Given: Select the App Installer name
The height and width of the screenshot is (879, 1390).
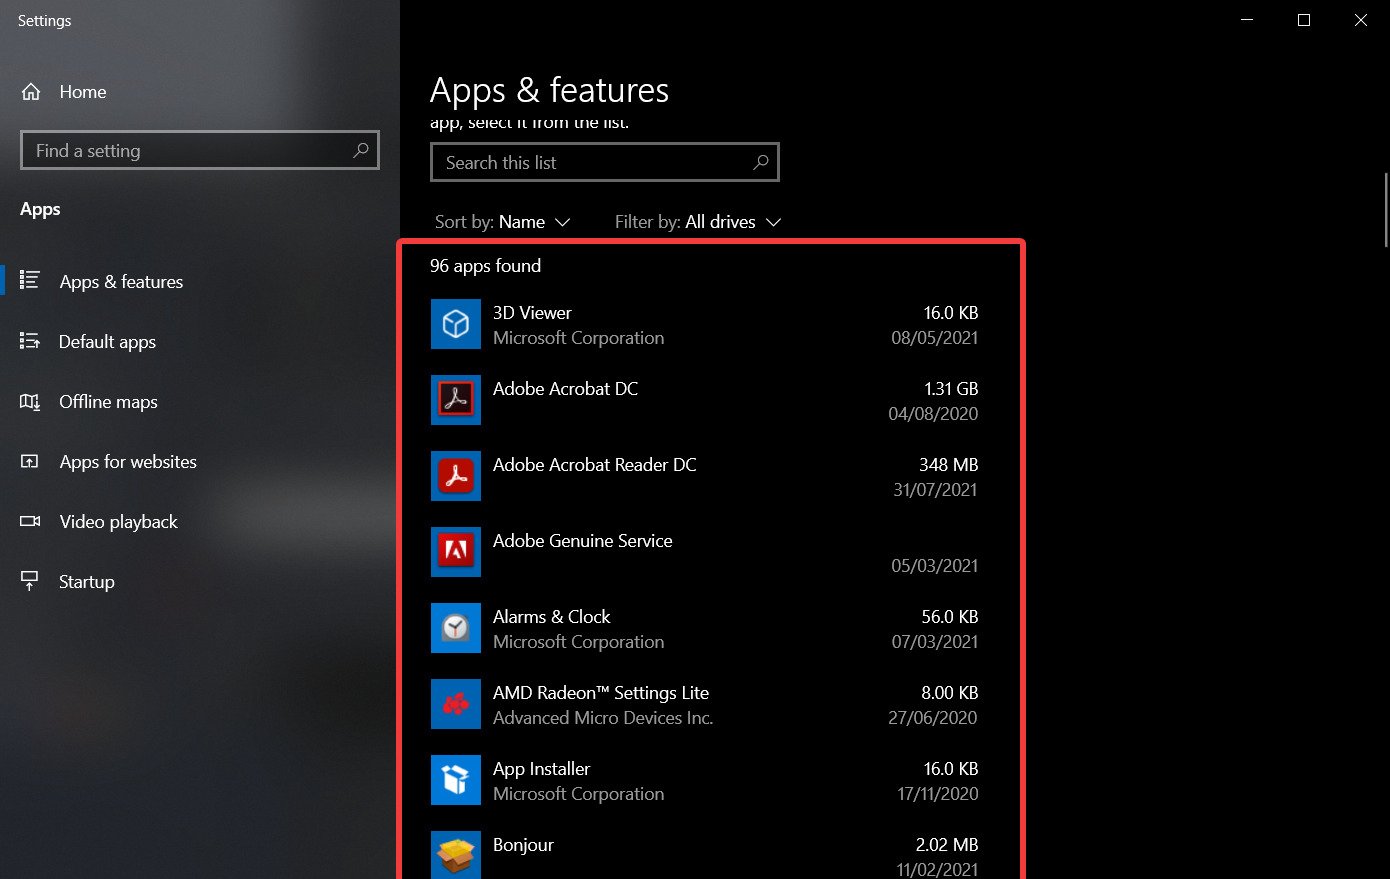Looking at the screenshot, I should (x=541, y=769).
